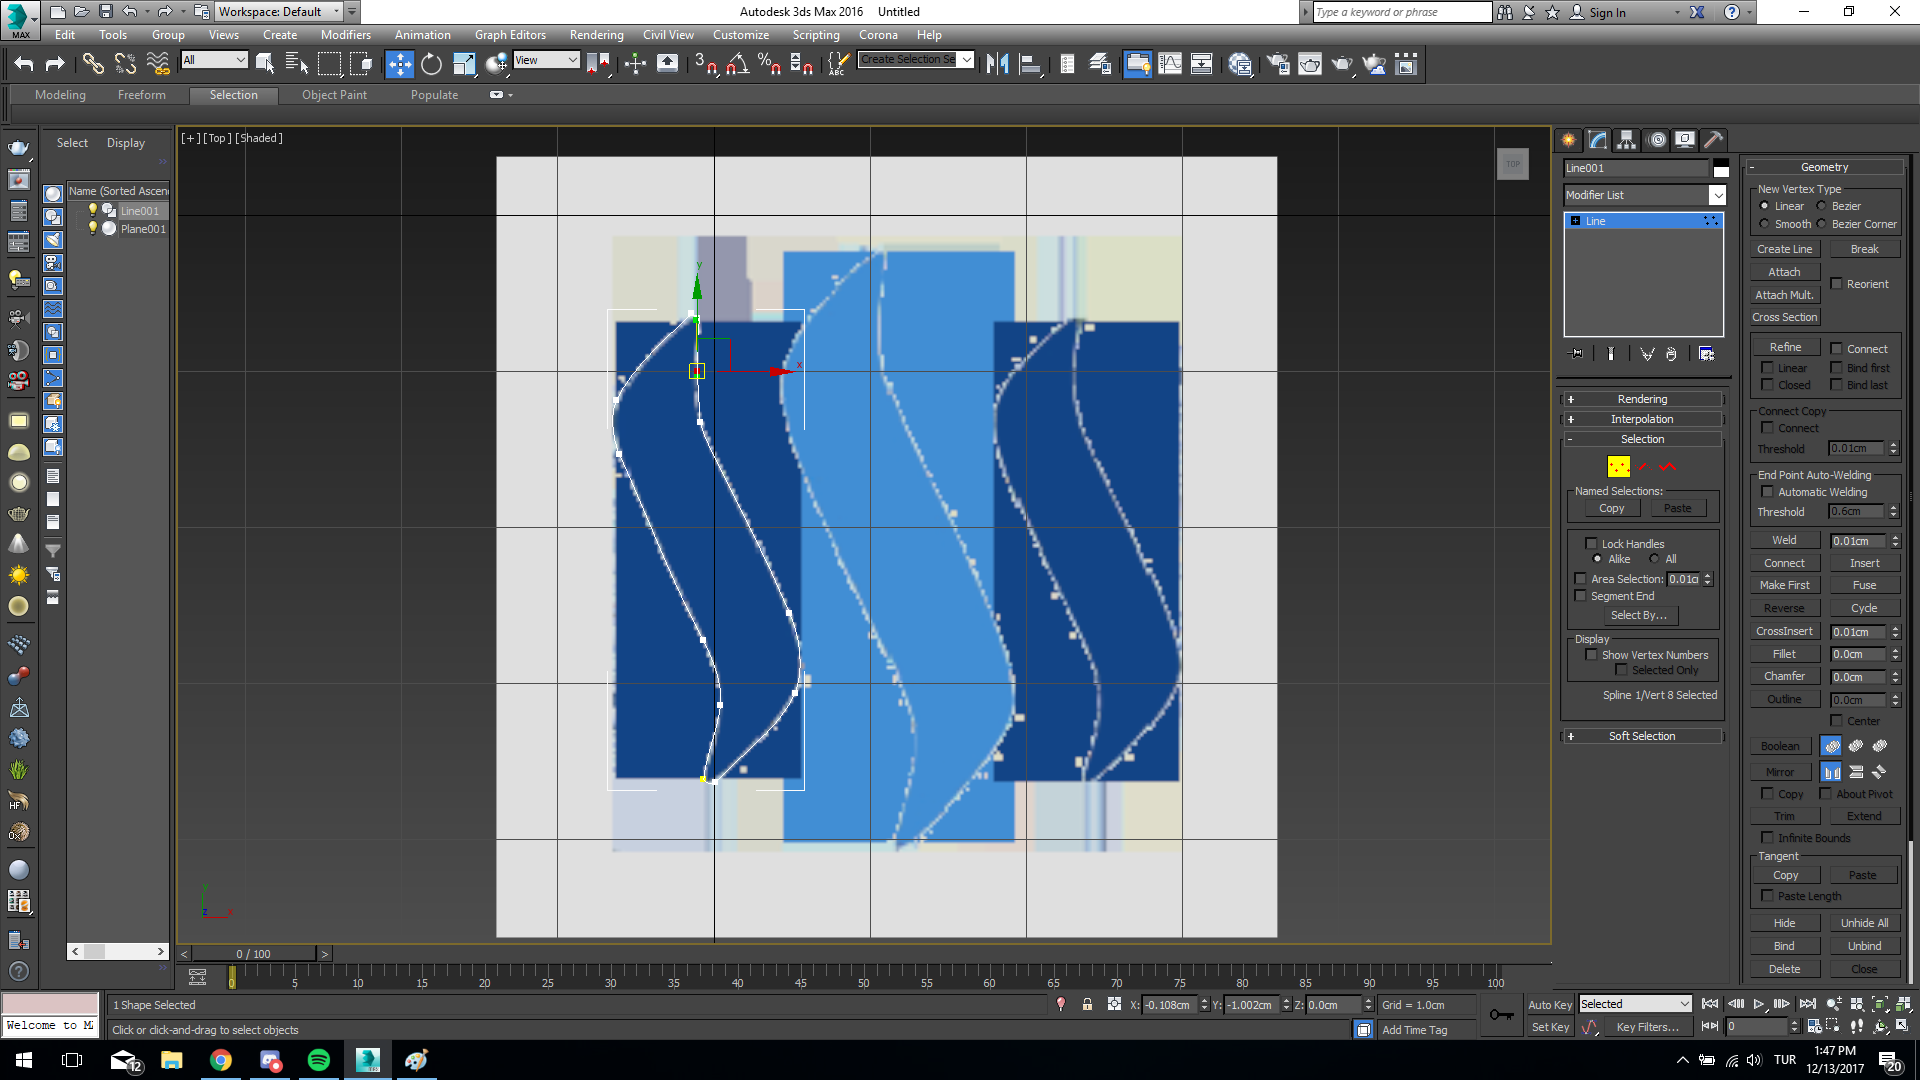Collapse the Geometry rollout
The height and width of the screenshot is (1080, 1920).
[1824, 167]
